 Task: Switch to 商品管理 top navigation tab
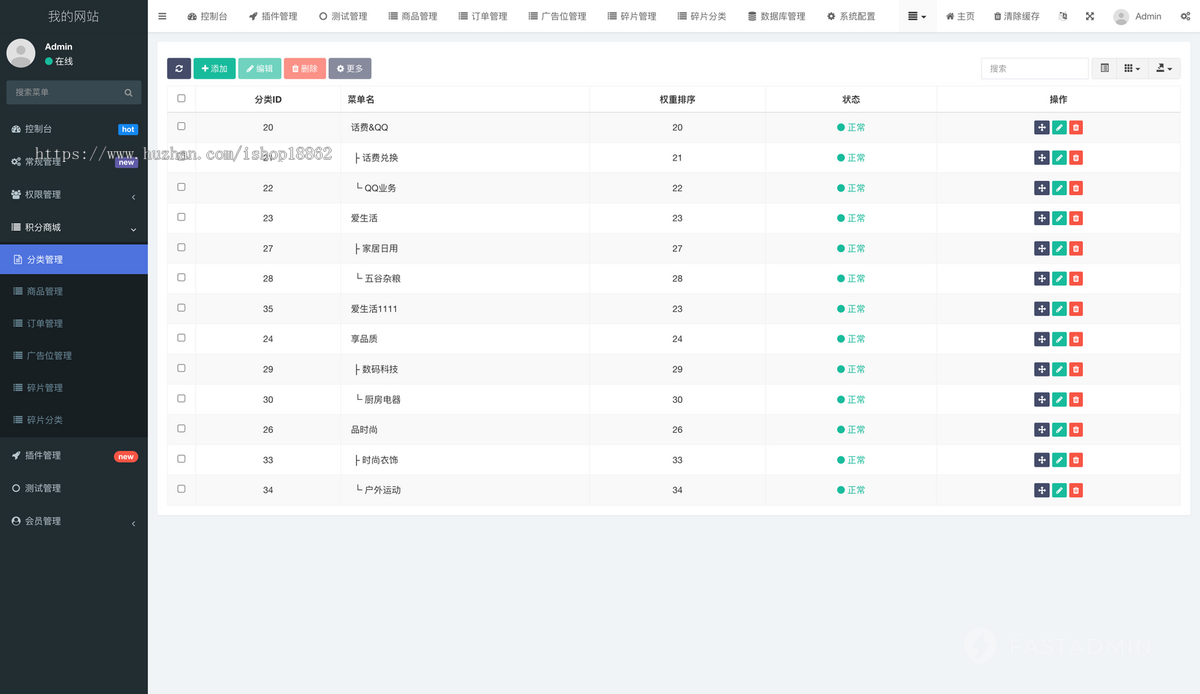coord(412,16)
